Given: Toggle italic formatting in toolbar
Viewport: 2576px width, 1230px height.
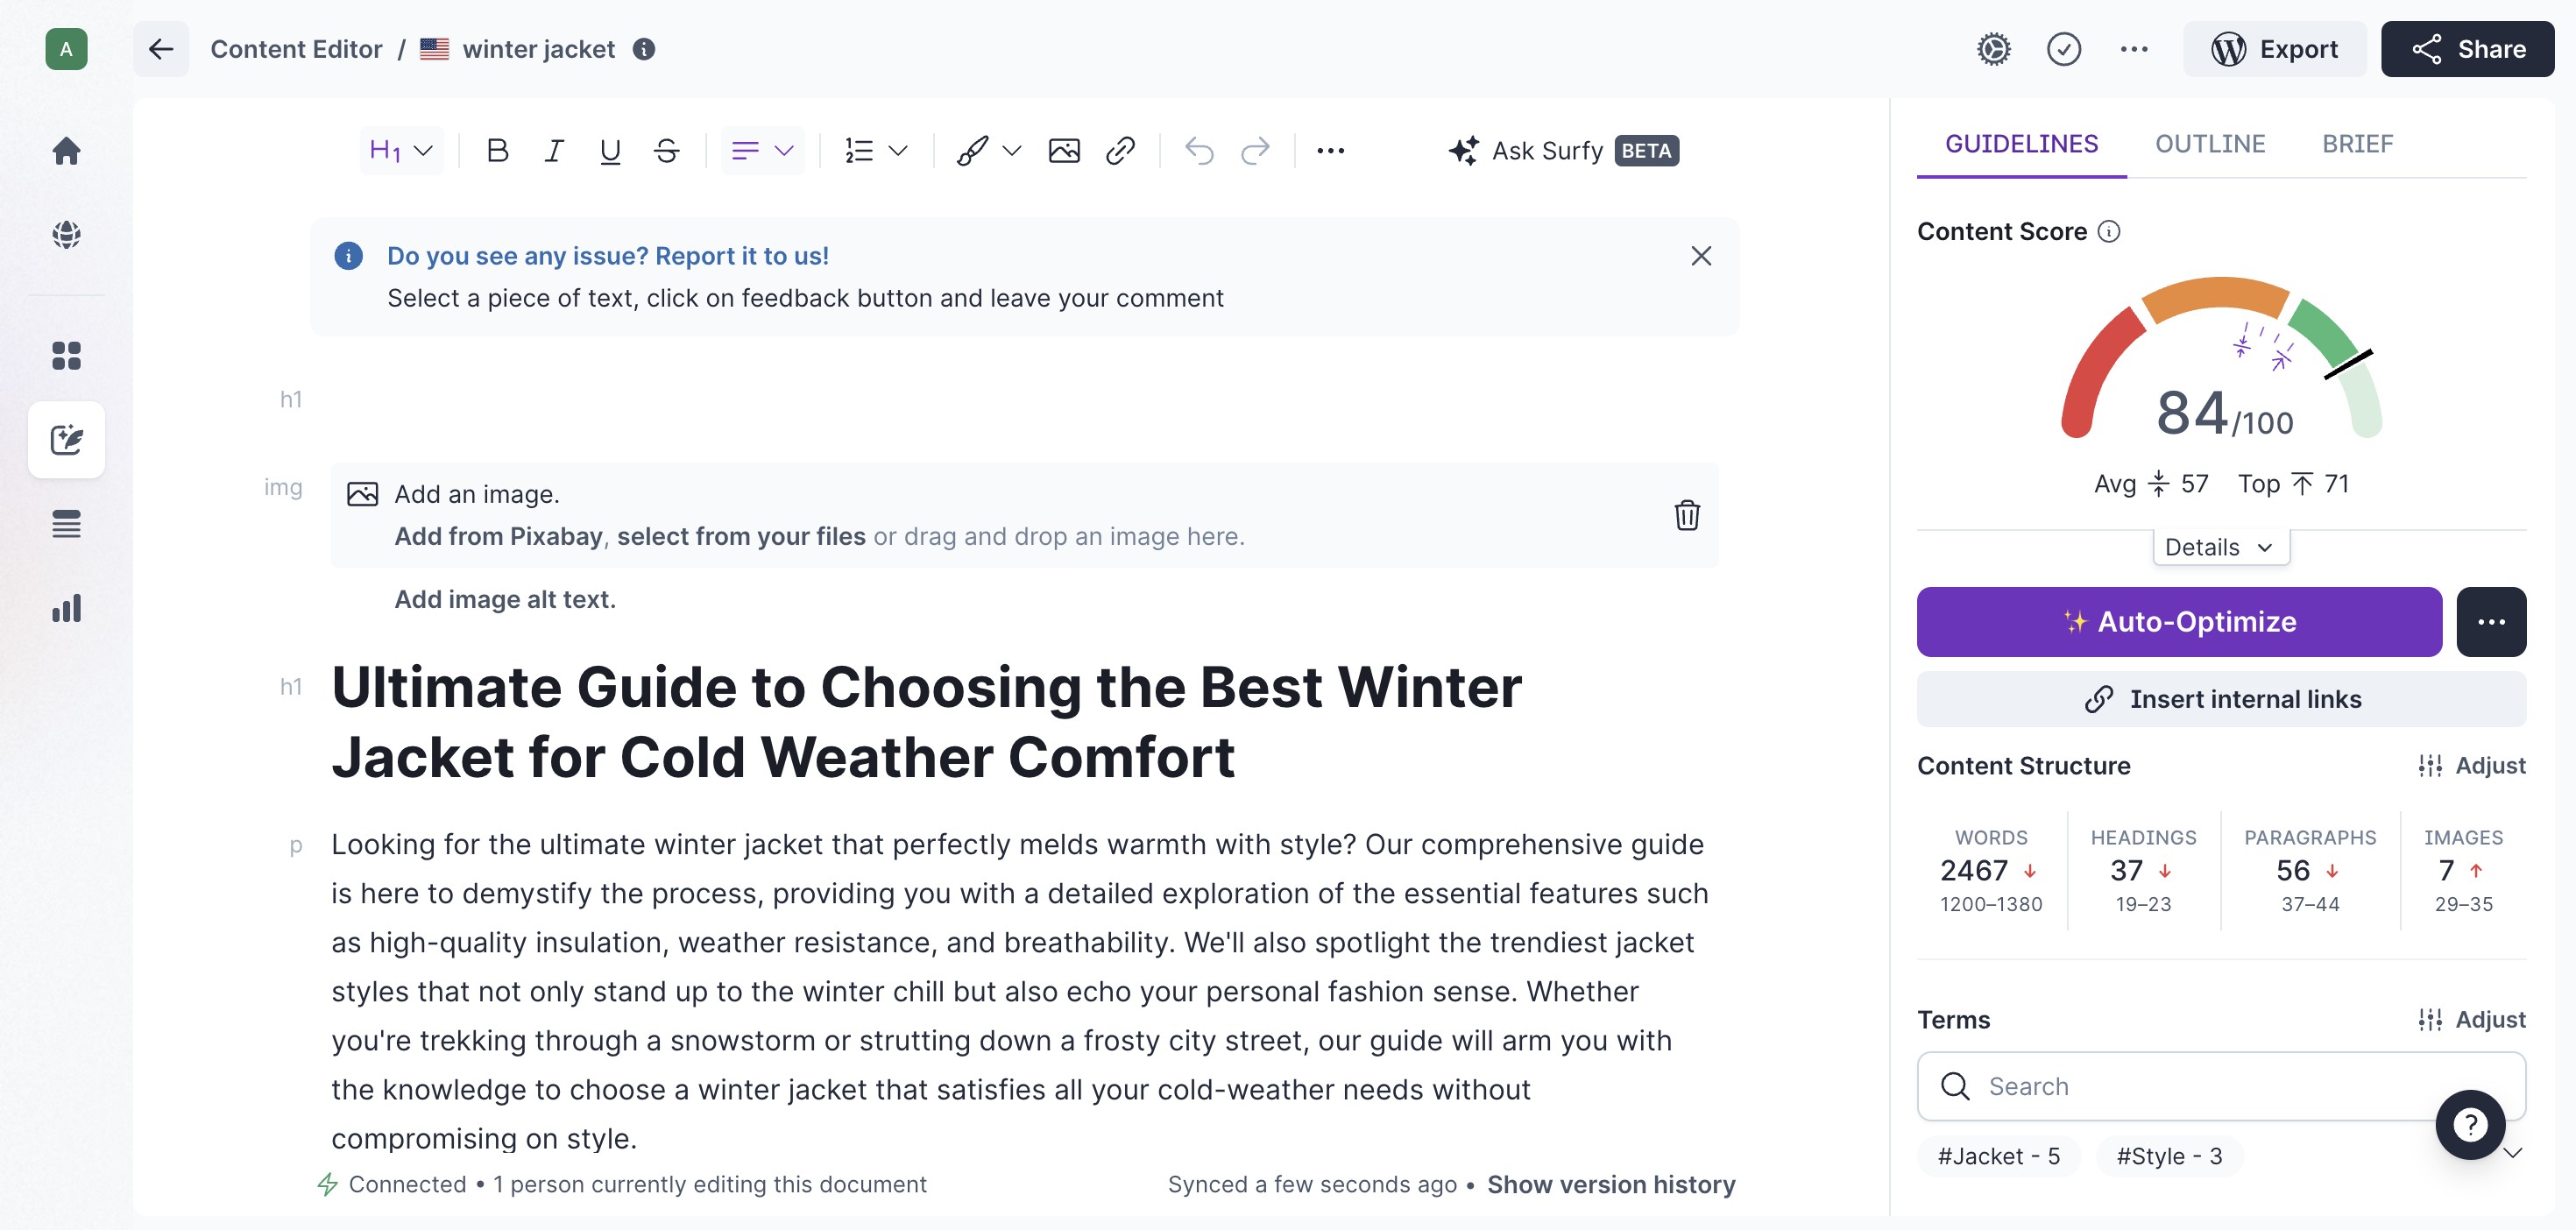Looking at the screenshot, I should click(x=553, y=151).
